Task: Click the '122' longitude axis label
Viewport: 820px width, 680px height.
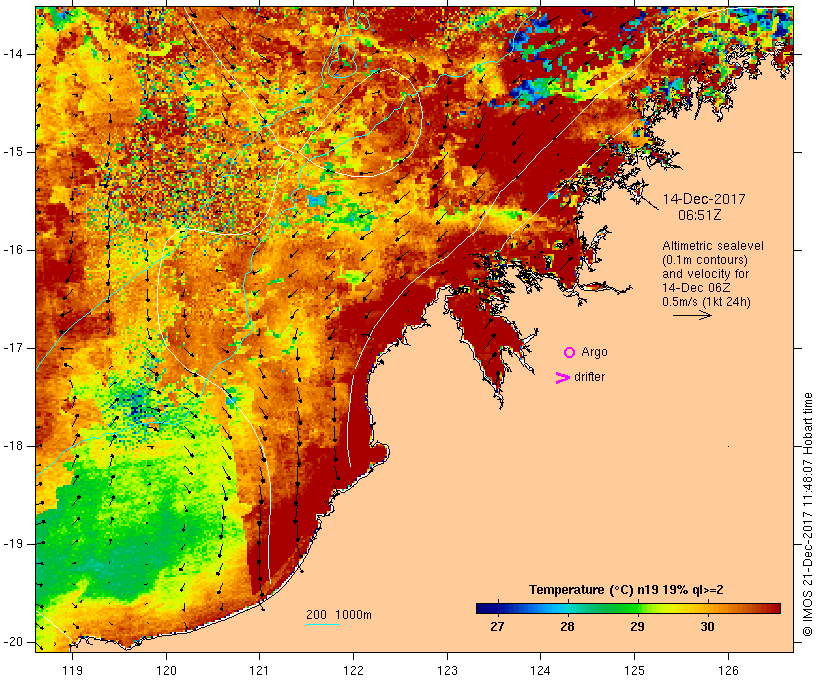Action: [x=354, y=670]
